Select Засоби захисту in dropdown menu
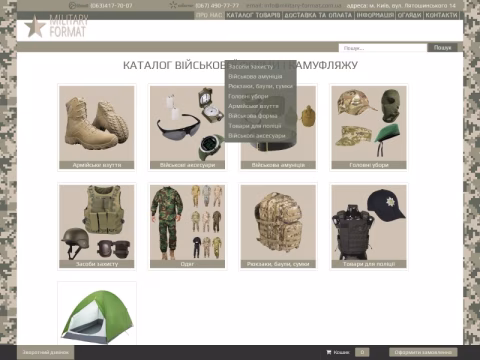Viewport: 480px width, 360px height. [x=251, y=67]
